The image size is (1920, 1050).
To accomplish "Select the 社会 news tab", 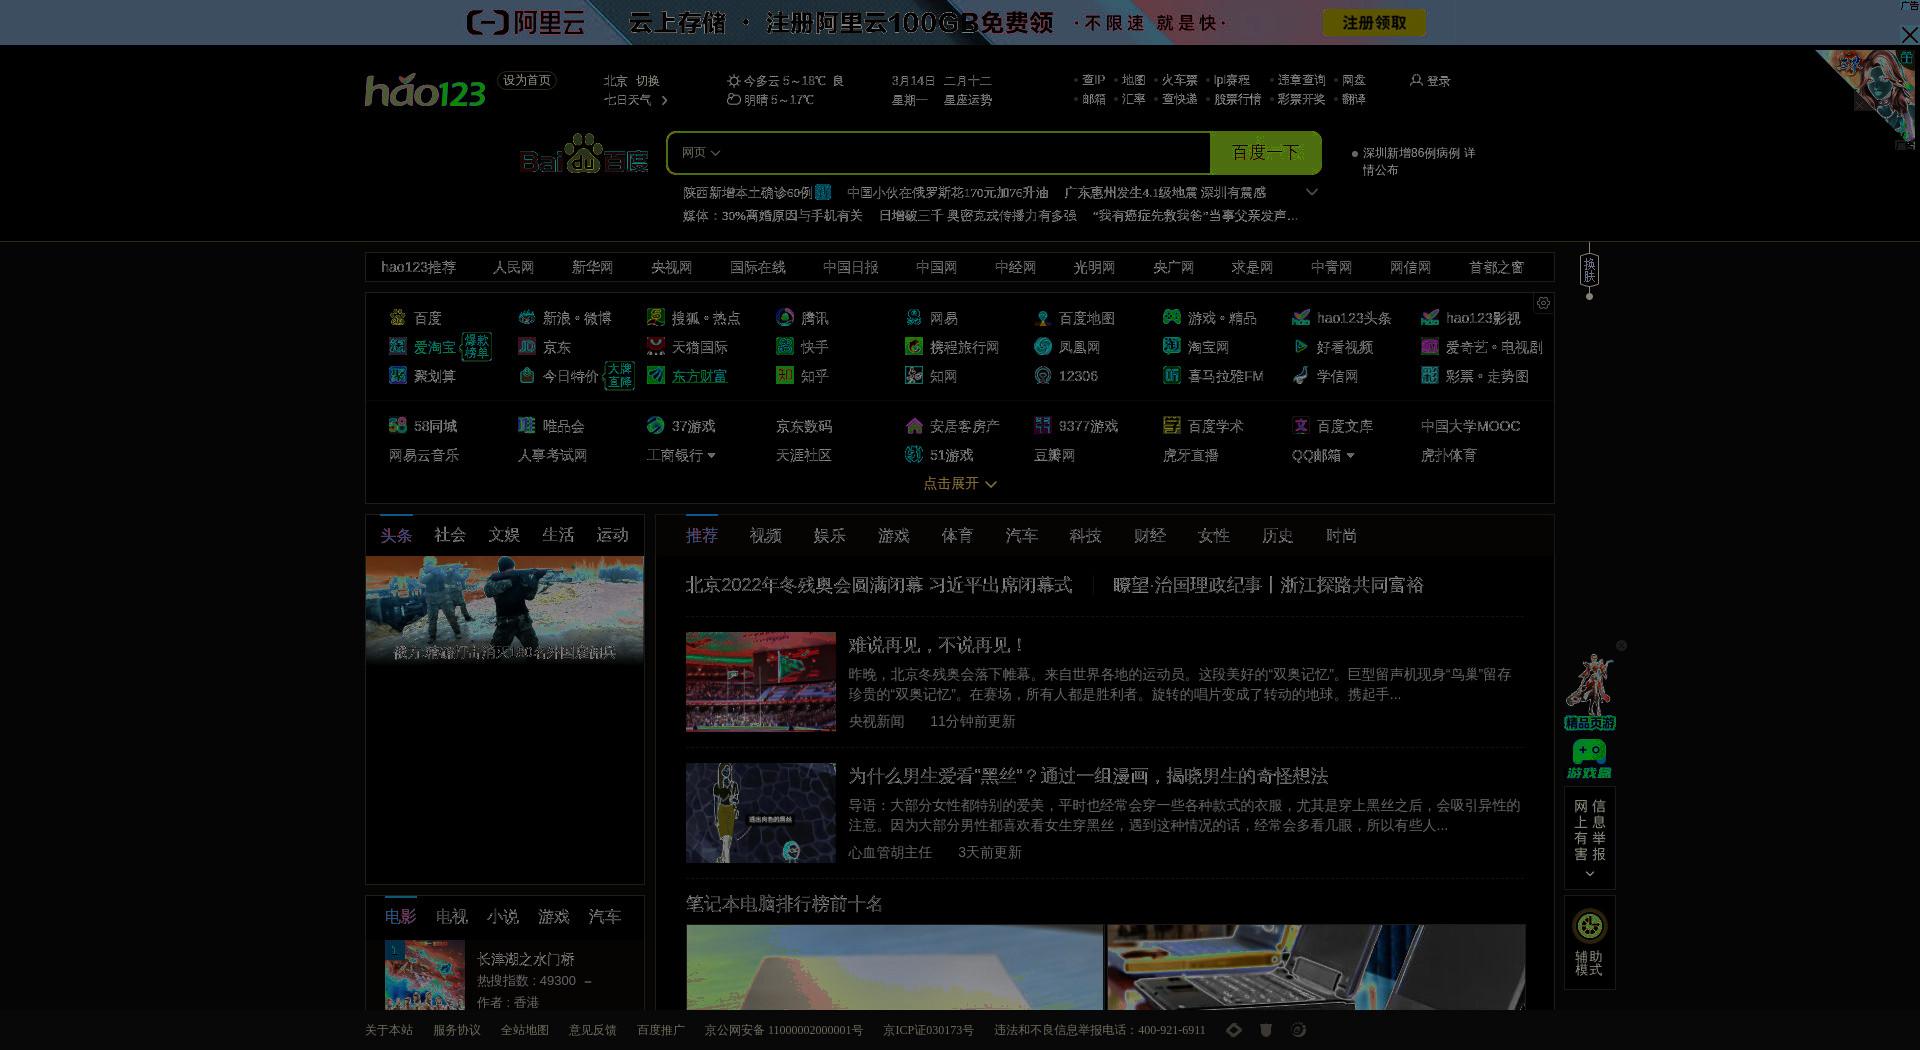I will [x=450, y=536].
